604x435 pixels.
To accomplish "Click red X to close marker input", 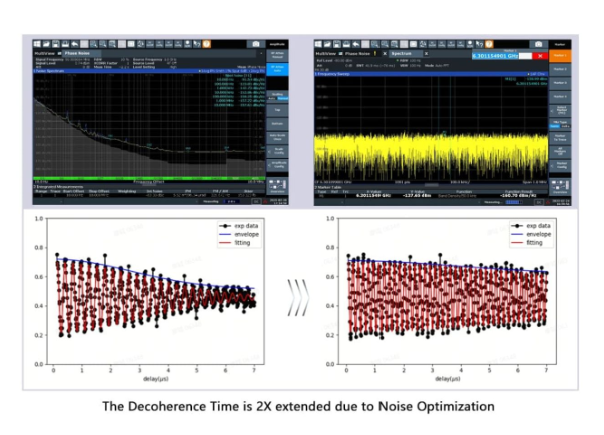I will pyautogui.click(x=540, y=56).
